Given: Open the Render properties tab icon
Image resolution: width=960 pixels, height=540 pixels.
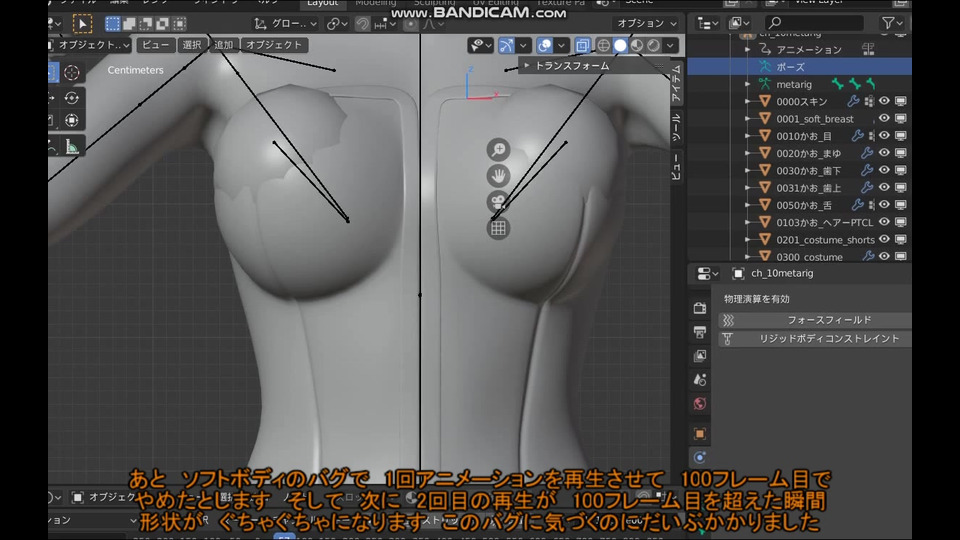Looking at the screenshot, I should pyautogui.click(x=700, y=308).
